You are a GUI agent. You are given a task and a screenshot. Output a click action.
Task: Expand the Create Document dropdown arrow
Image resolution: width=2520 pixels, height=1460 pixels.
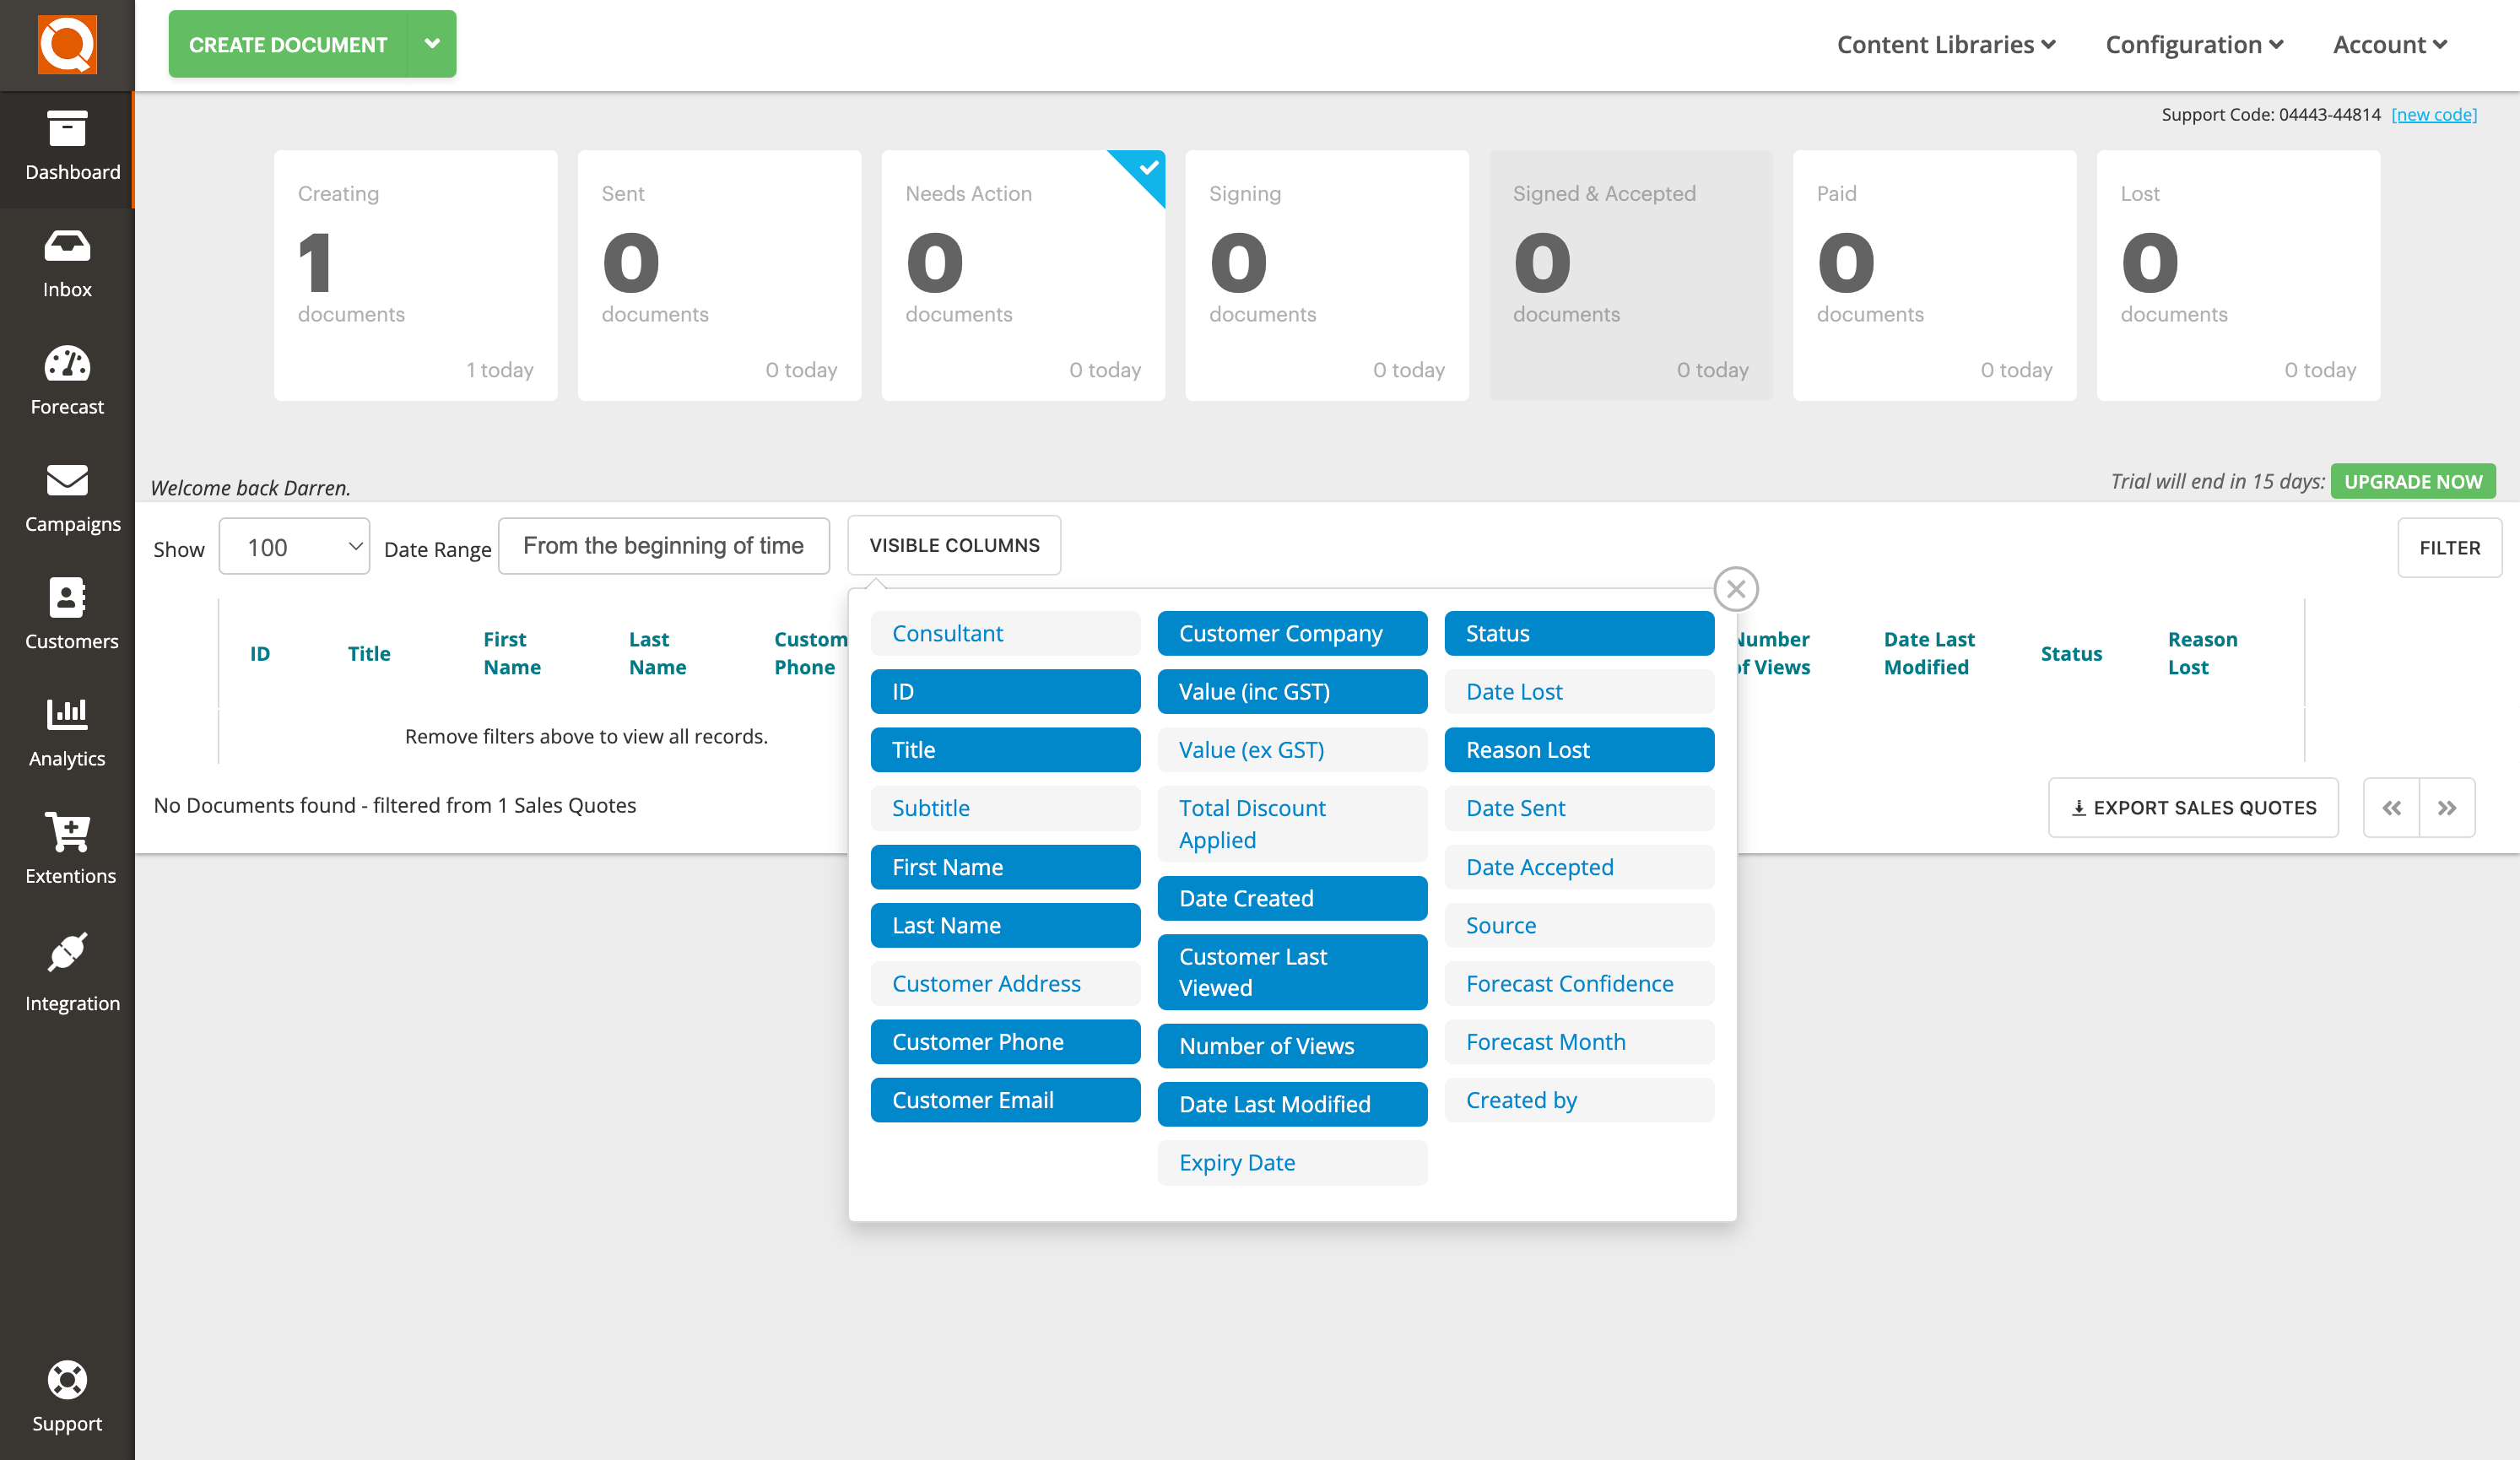(x=432, y=43)
